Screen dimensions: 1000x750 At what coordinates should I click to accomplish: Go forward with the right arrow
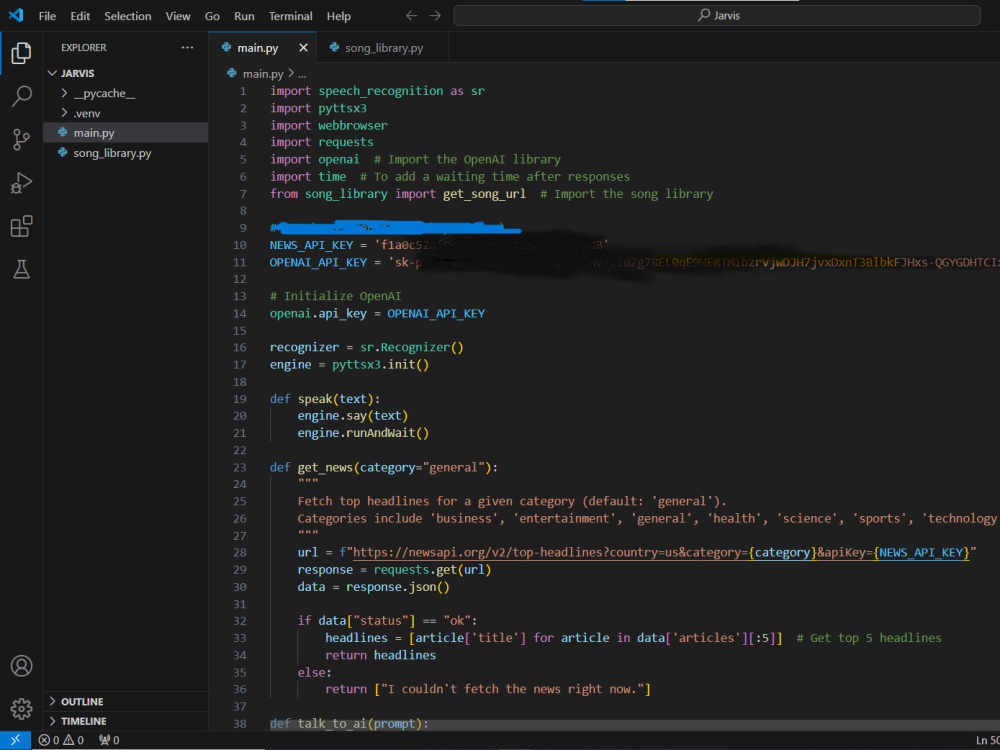435,15
